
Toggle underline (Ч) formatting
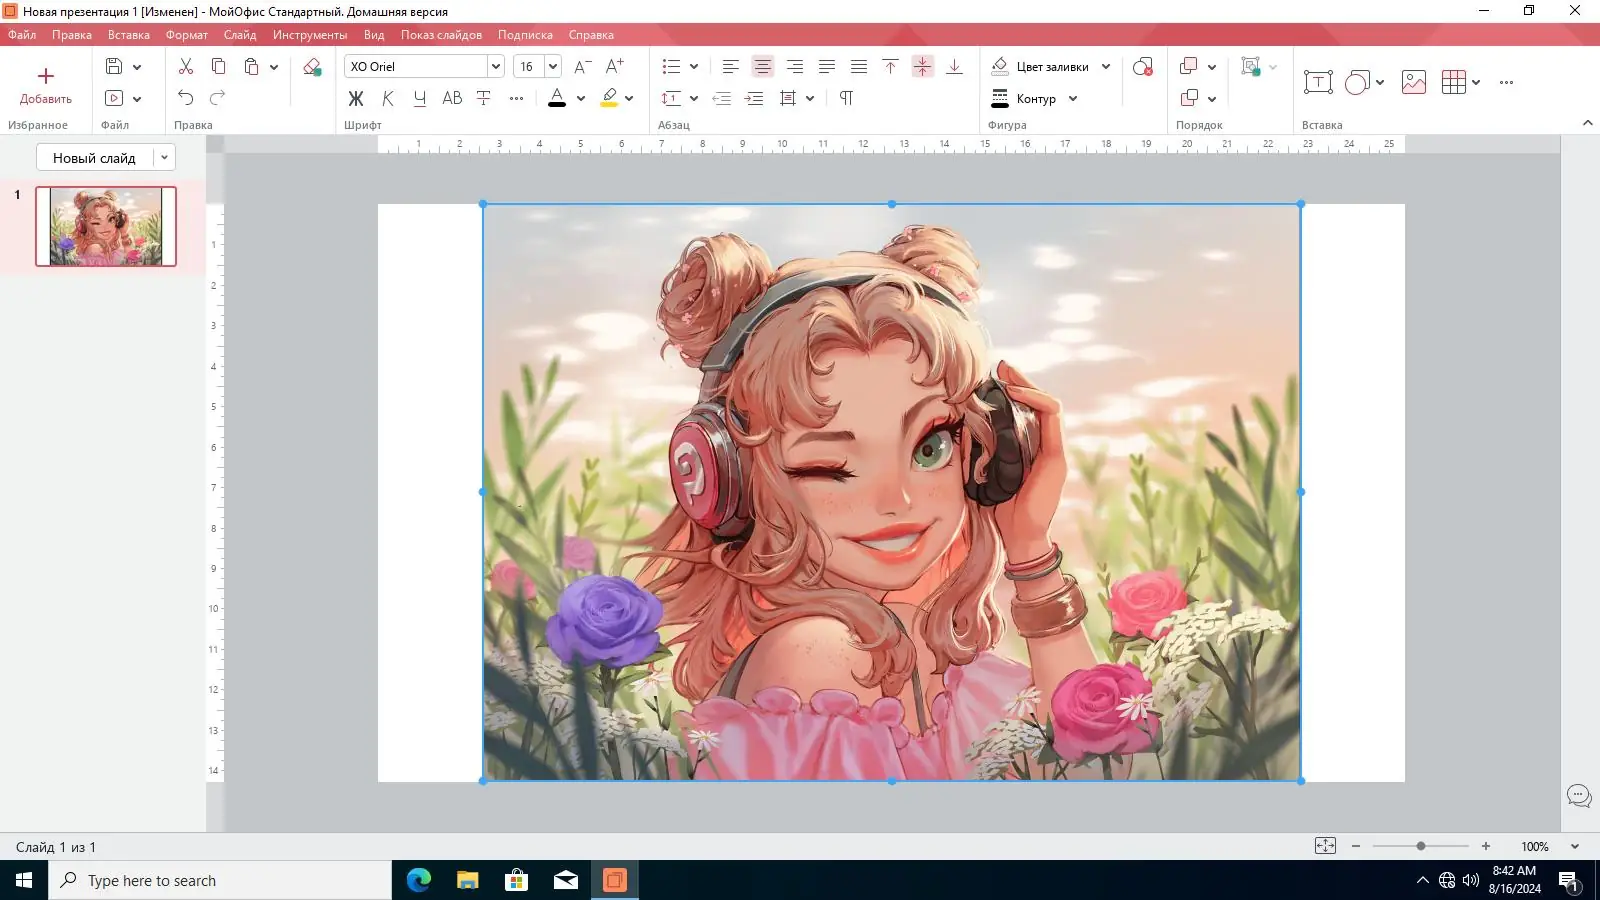coord(420,98)
